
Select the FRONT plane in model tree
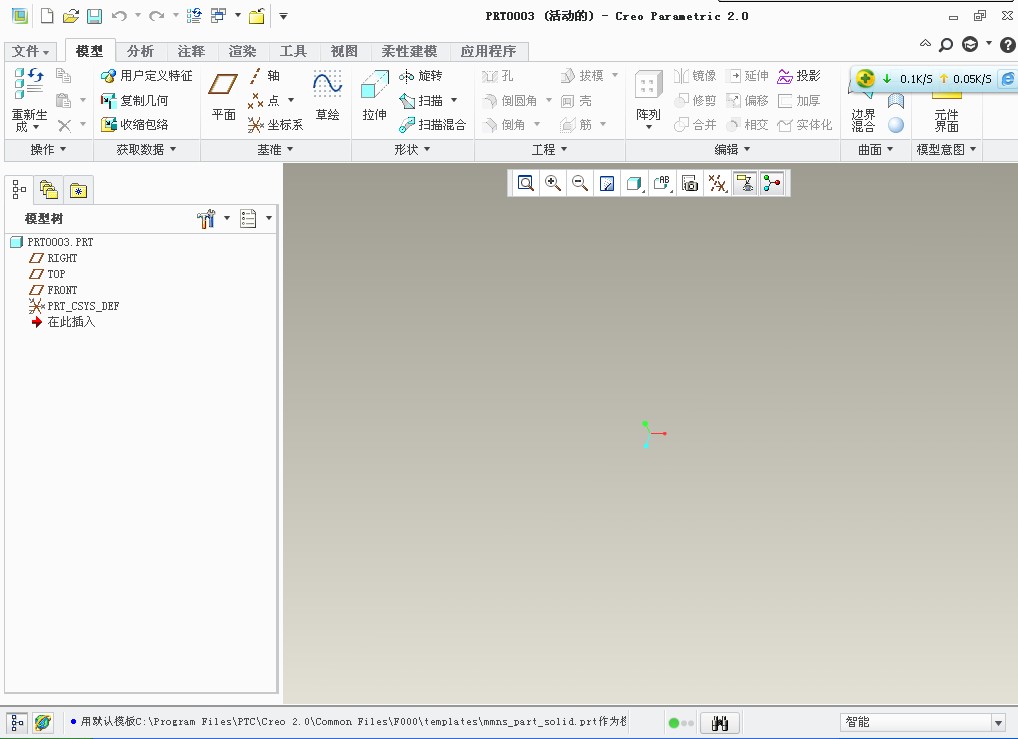point(62,290)
